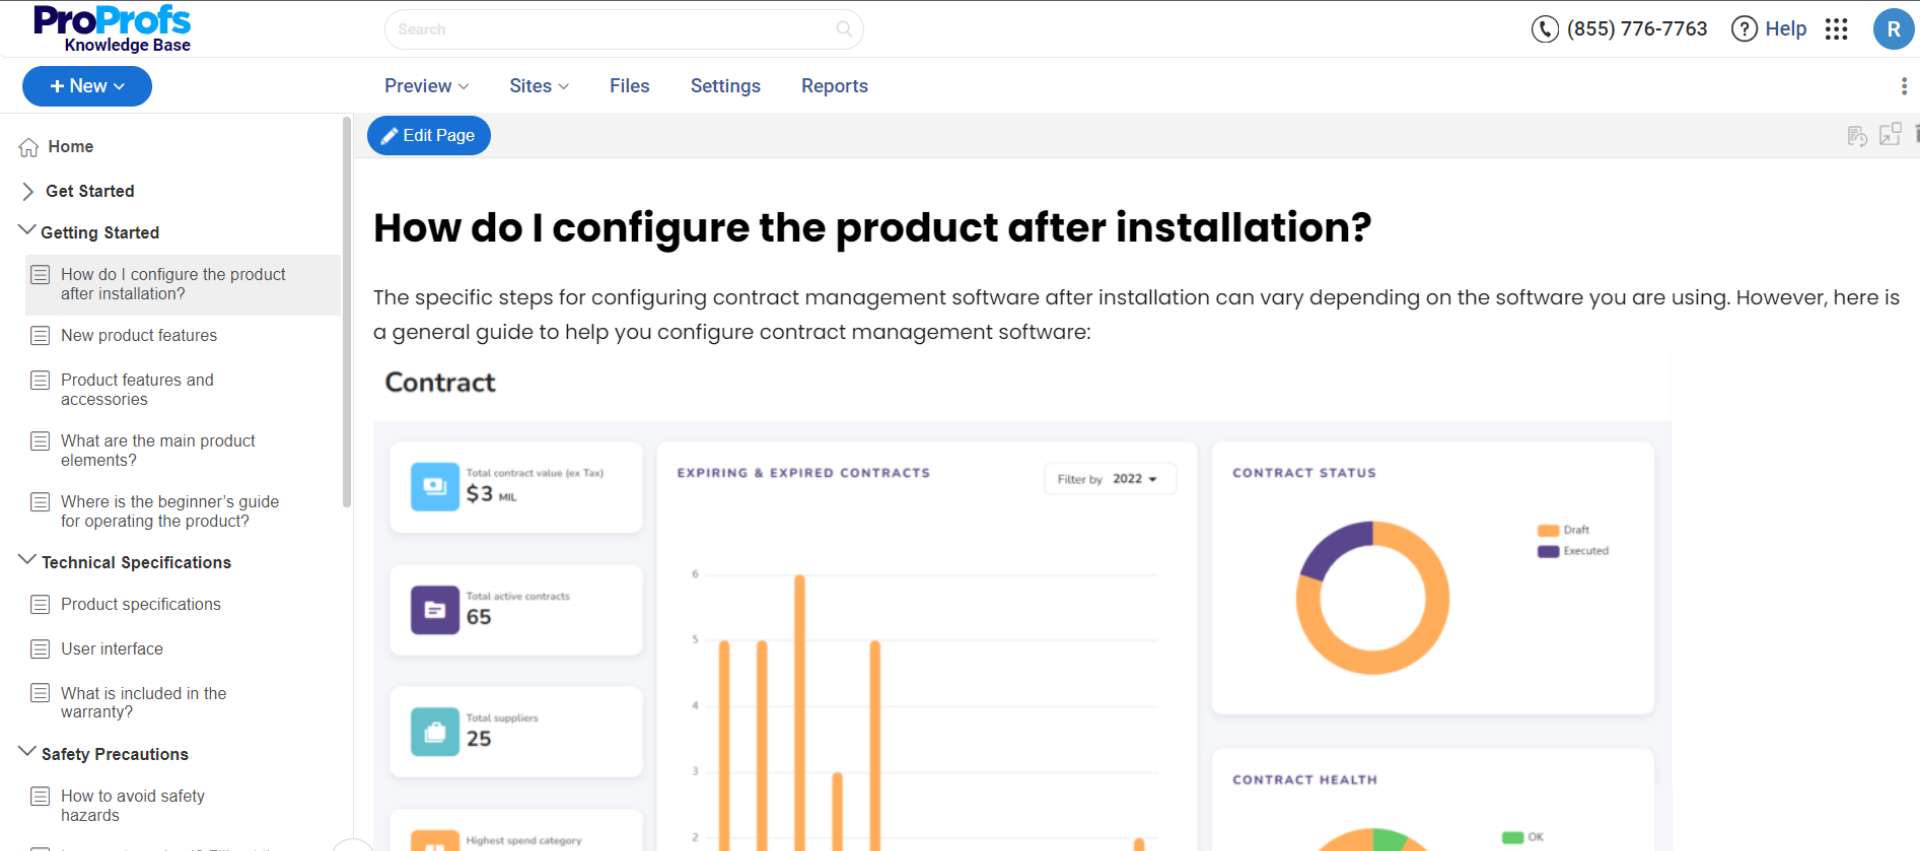1920x851 pixels.
Task: Click page icon for Product specifications
Action: (x=40, y=604)
